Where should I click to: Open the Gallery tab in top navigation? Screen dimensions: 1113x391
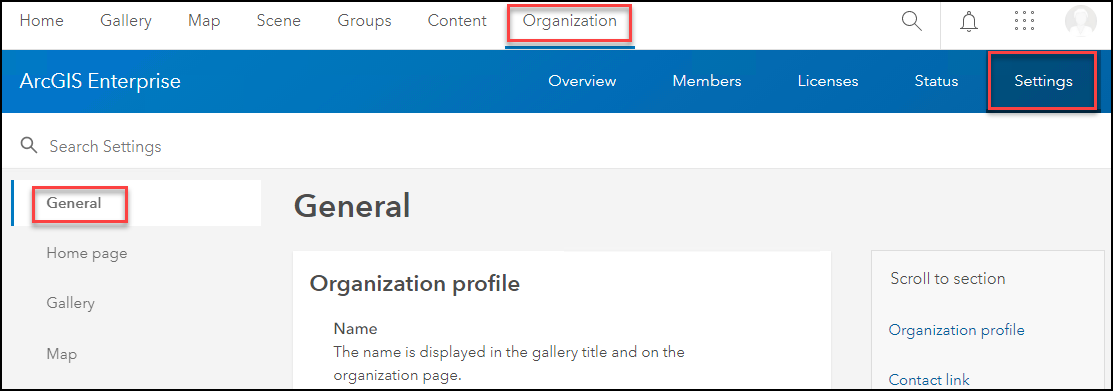tap(126, 21)
